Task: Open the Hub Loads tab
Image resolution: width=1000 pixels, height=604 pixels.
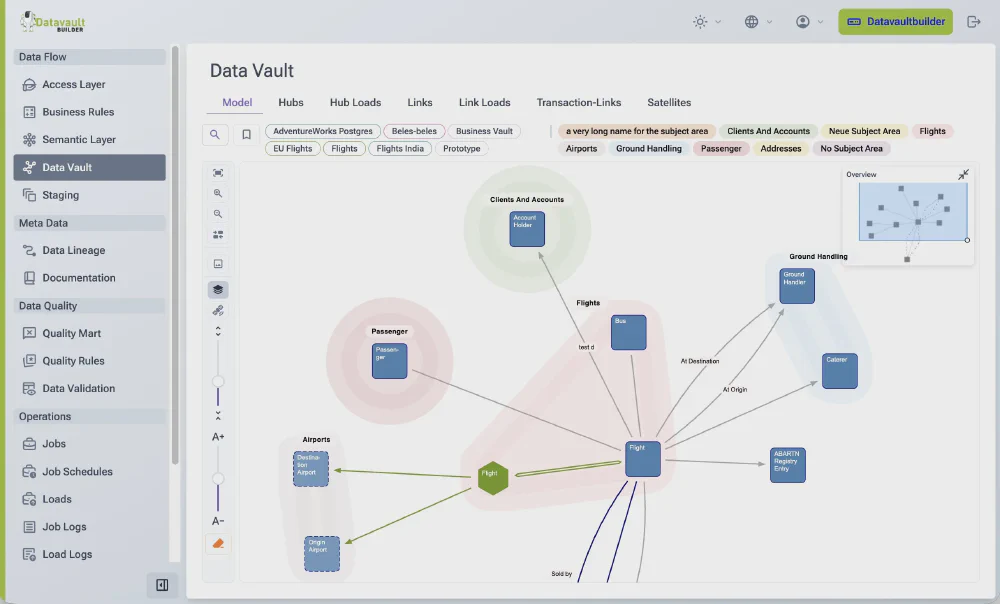Action: click(x=355, y=102)
